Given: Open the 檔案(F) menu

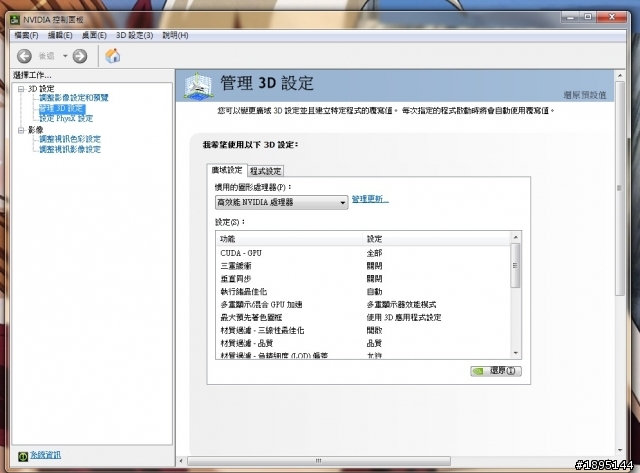Looking at the screenshot, I should [x=26, y=36].
